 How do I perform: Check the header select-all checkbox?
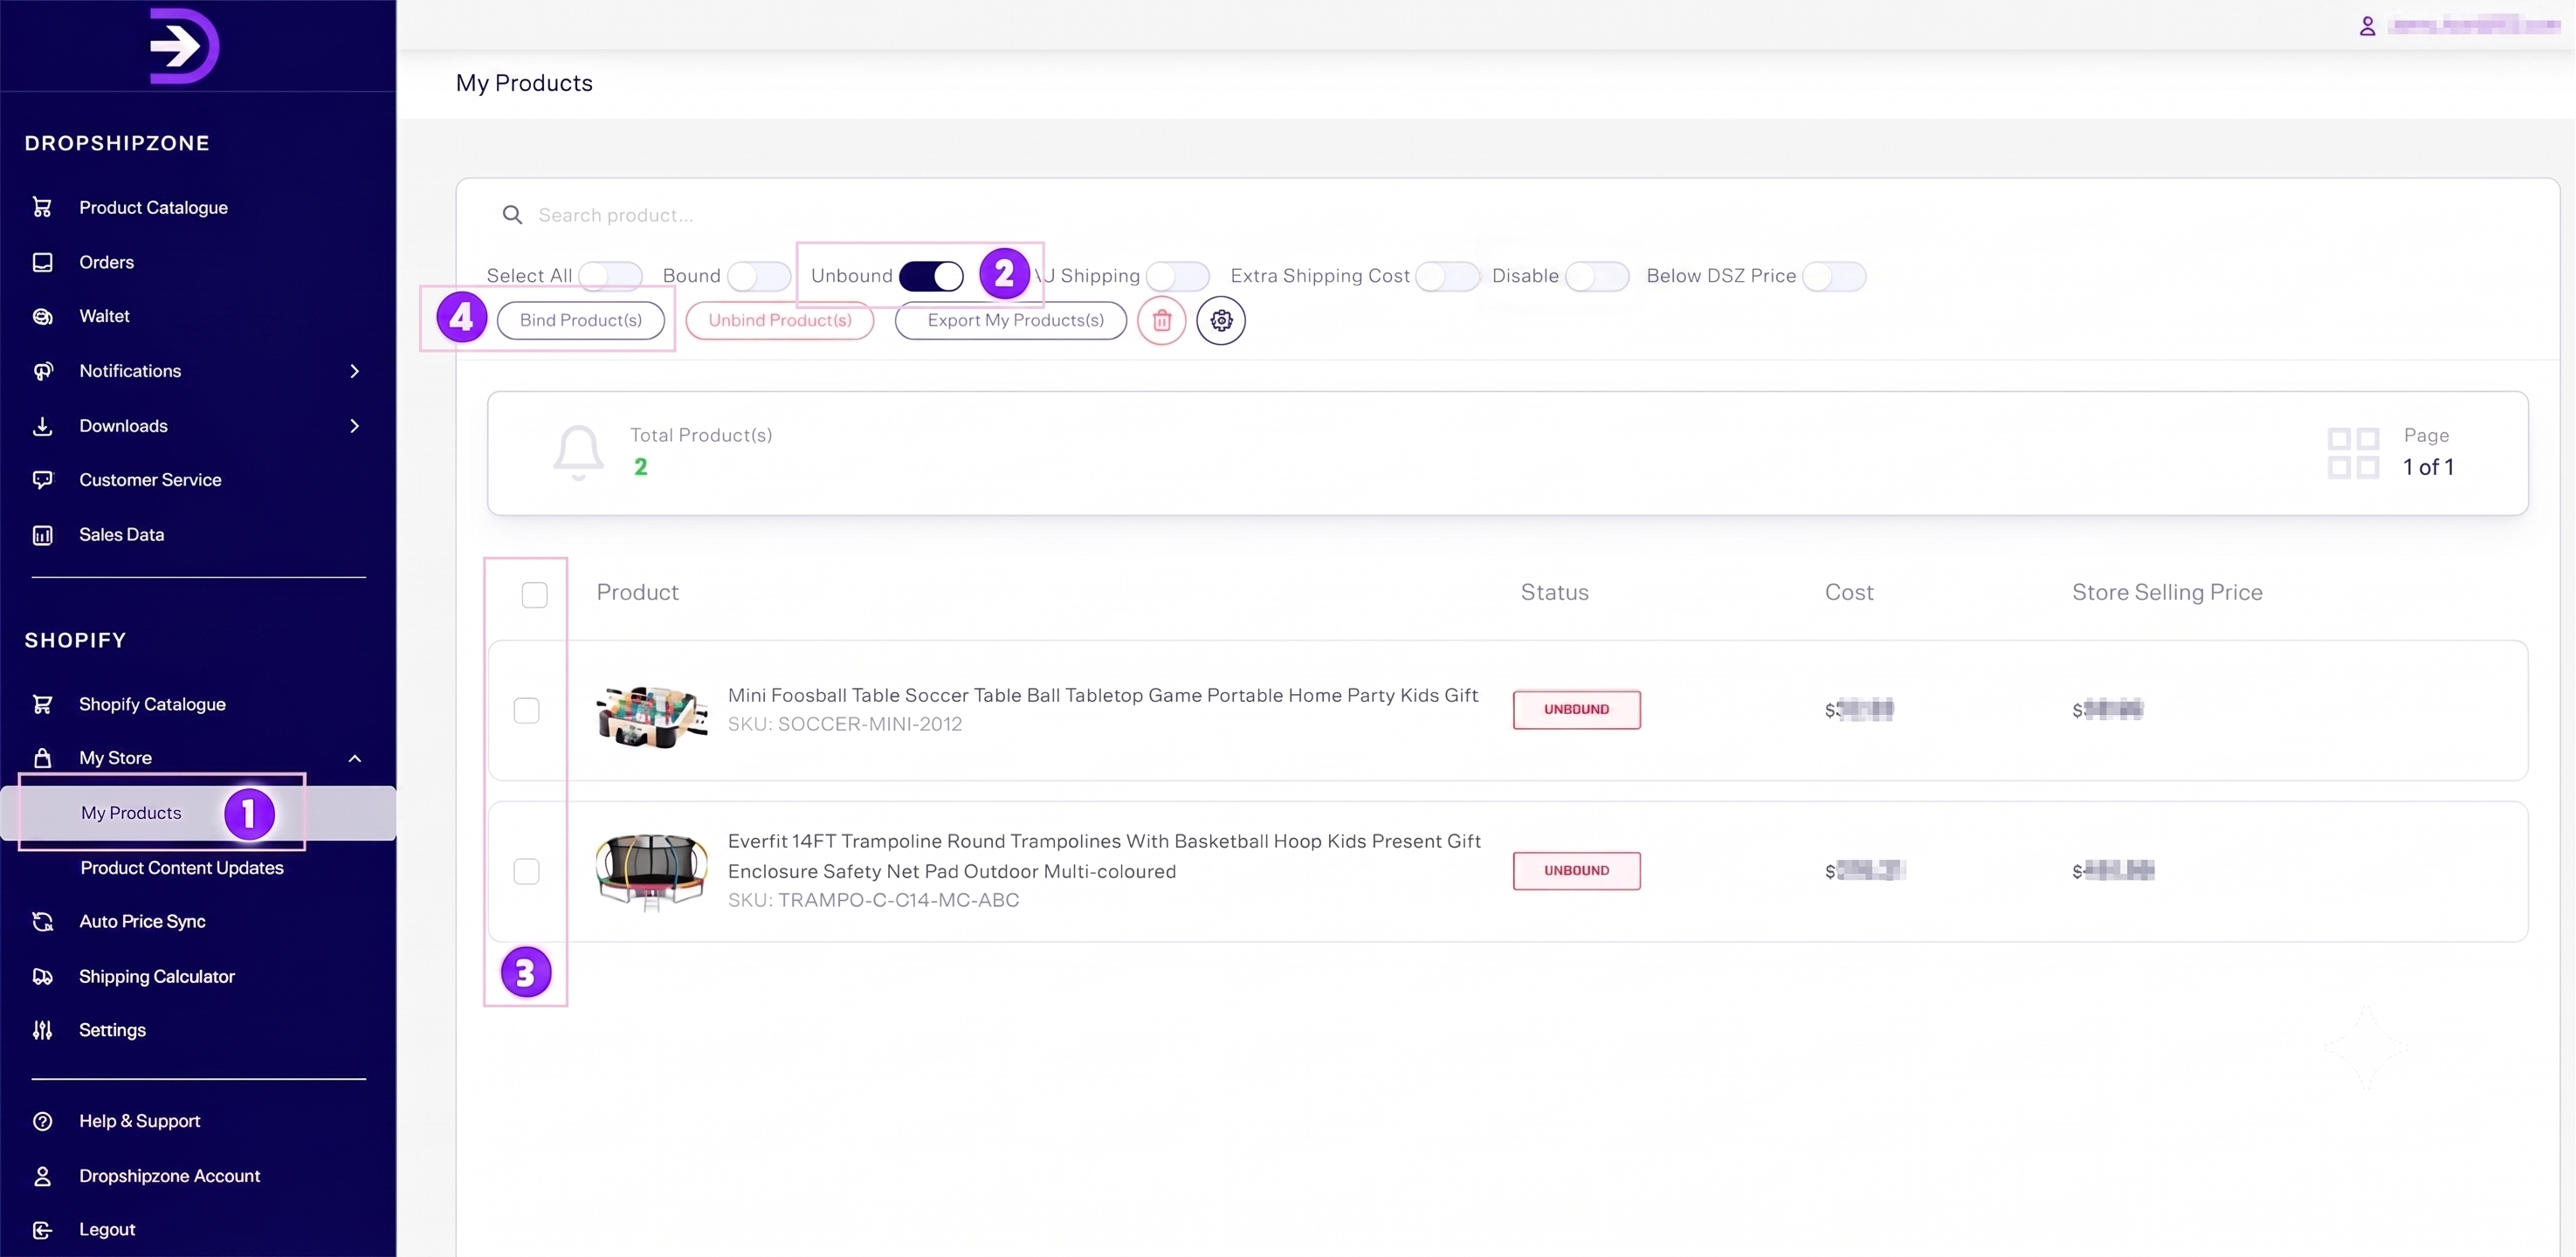pos(535,595)
